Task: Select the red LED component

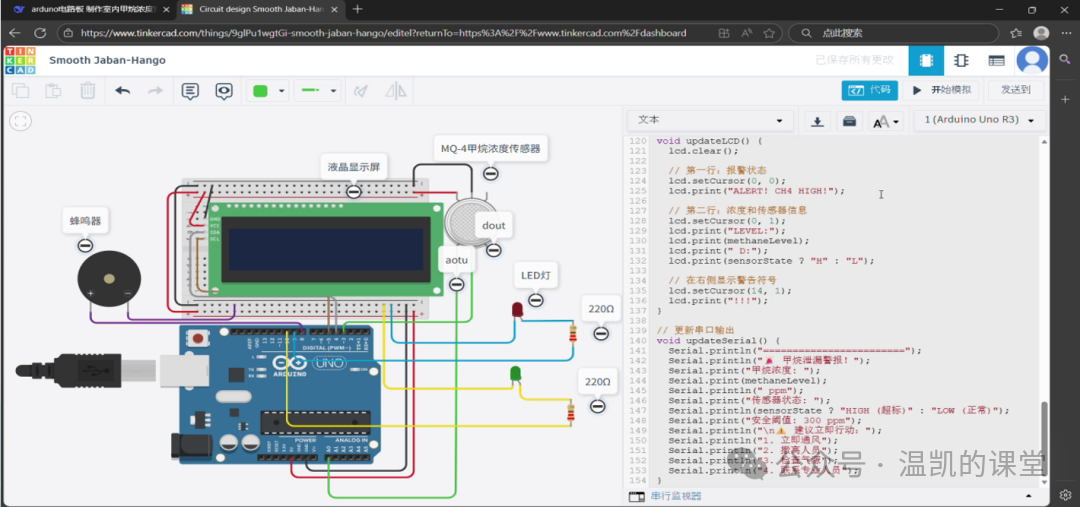Action: tap(517, 310)
